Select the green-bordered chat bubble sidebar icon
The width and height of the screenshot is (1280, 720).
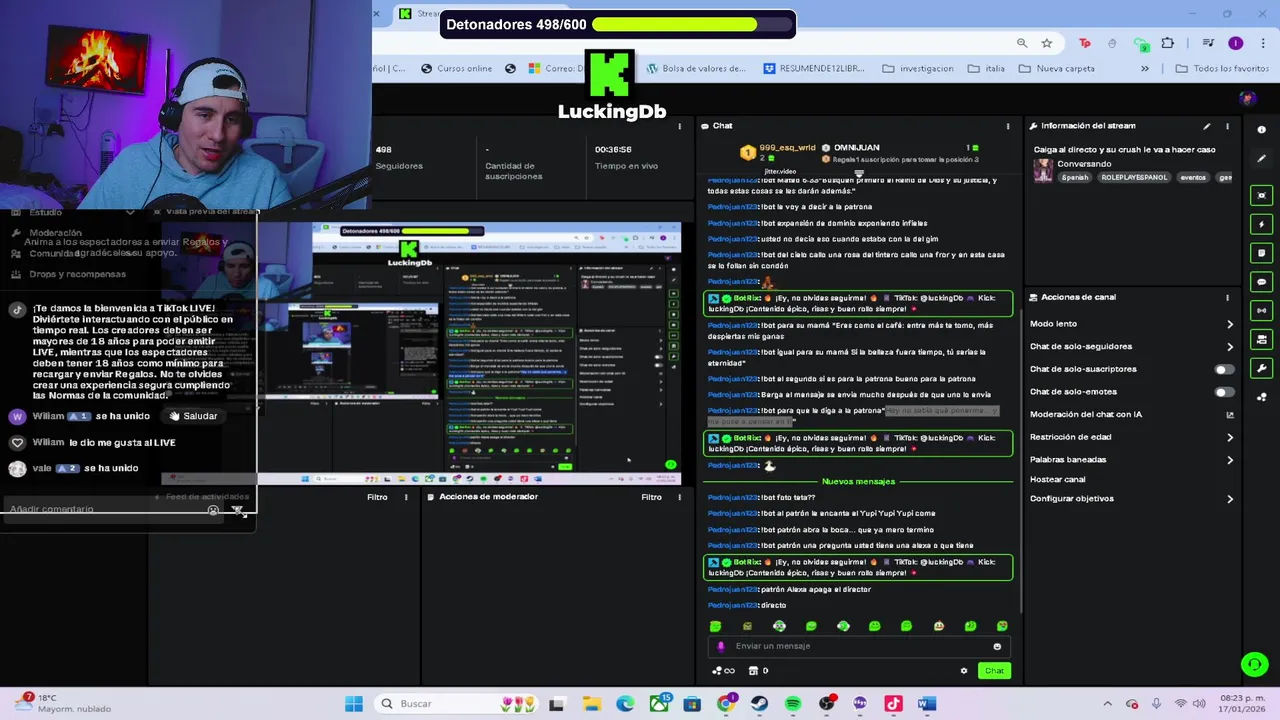pyautogui.click(x=1262, y=282)
